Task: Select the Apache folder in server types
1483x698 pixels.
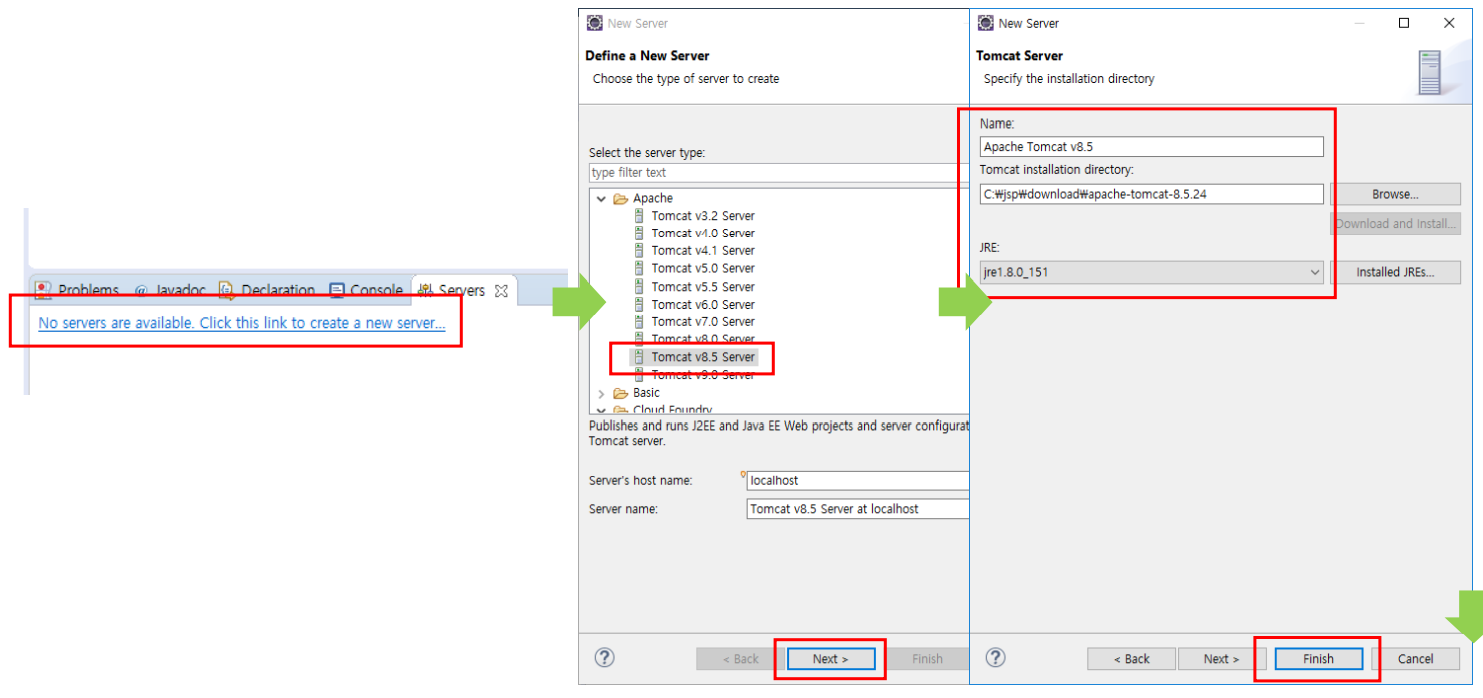Action: click(643, 198)
